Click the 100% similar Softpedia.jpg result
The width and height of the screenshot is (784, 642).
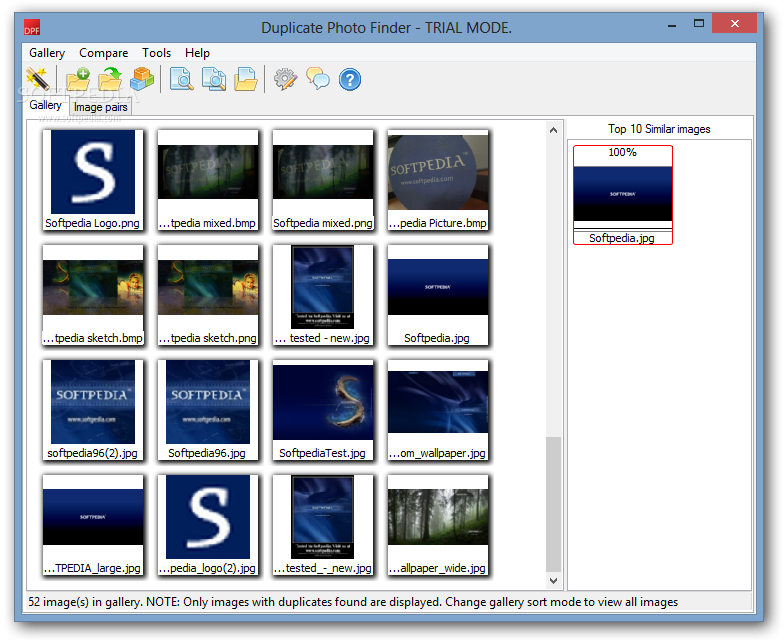[x=623, y=195]
